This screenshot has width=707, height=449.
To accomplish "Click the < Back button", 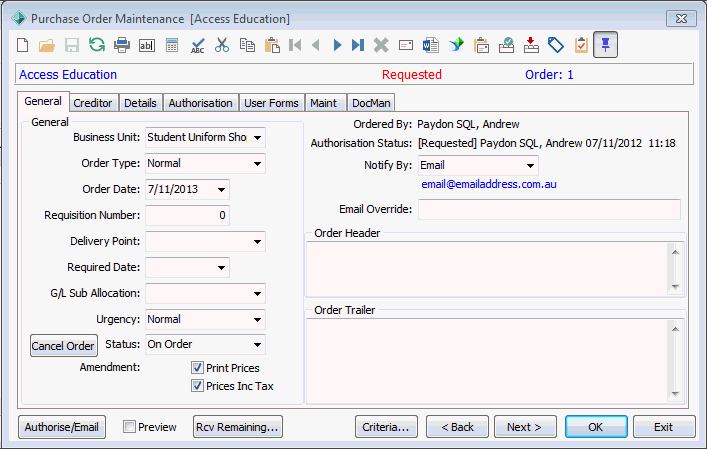I will (x=457, y=427).
